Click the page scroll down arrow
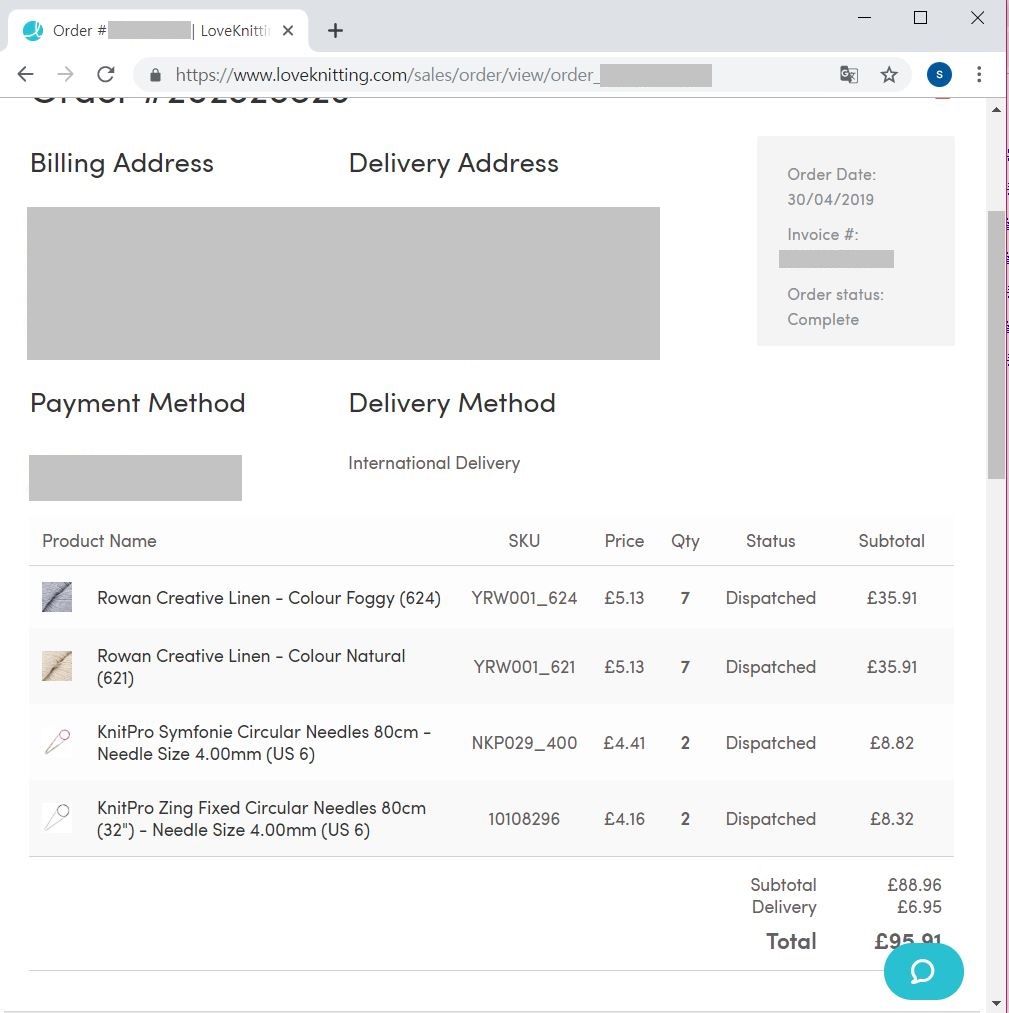Image resolution: width=1009 pixels, height=1013 pixels. point(996,1003)
